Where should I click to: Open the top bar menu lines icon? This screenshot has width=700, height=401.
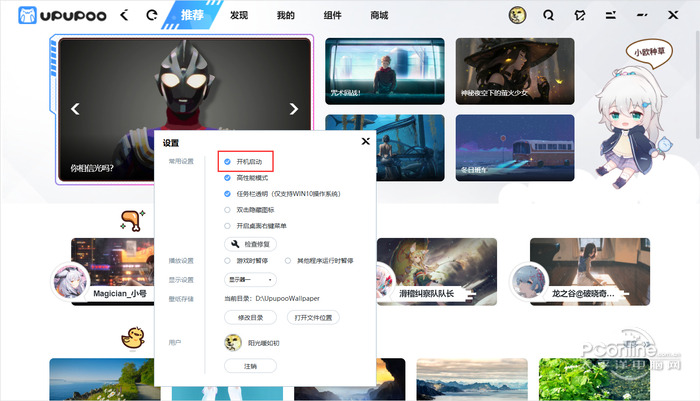click(x=611, y=16)
